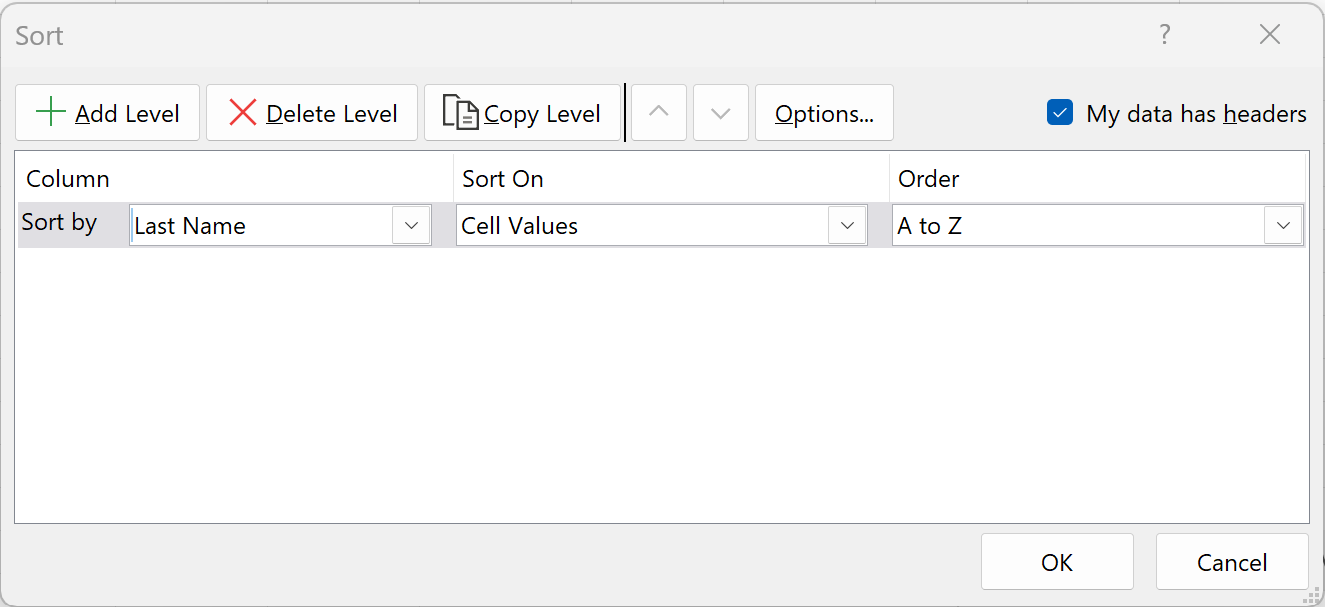1325x607 pixels.
Task: Confirm the sort with the OK button
Action: point(1057,562)
